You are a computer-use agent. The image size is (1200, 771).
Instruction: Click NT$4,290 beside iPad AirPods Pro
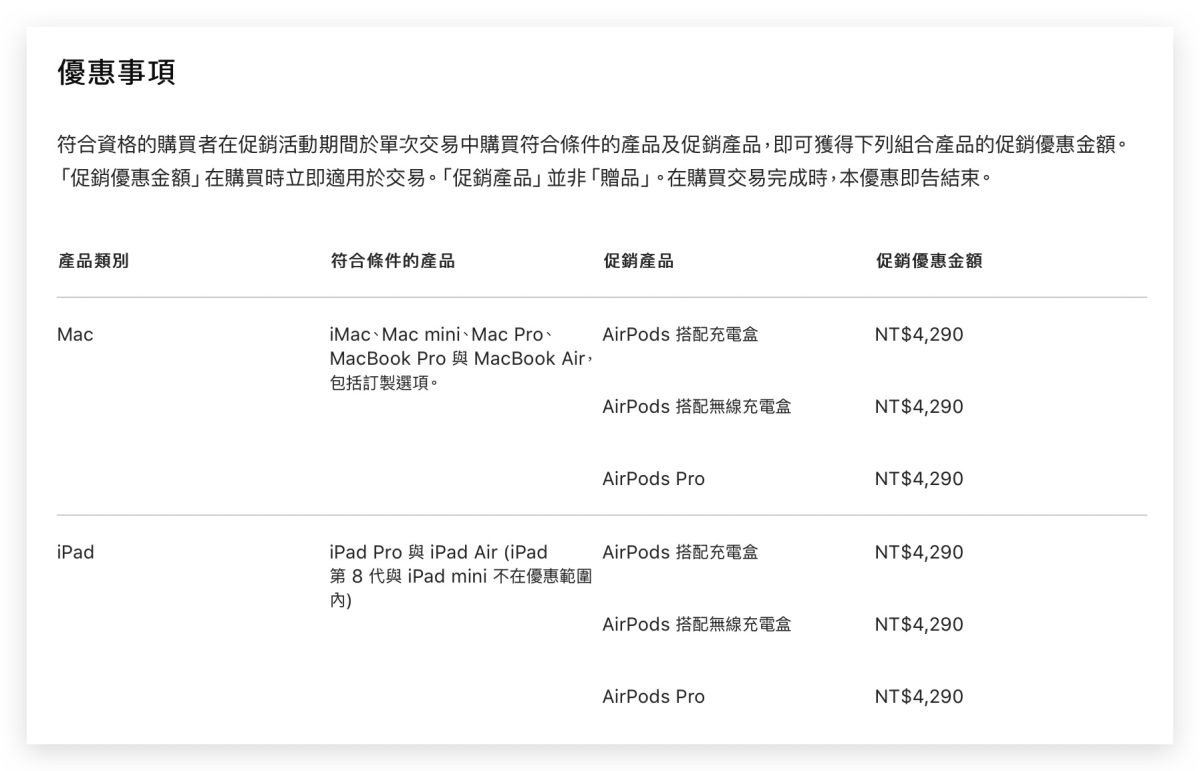[919, 697]
